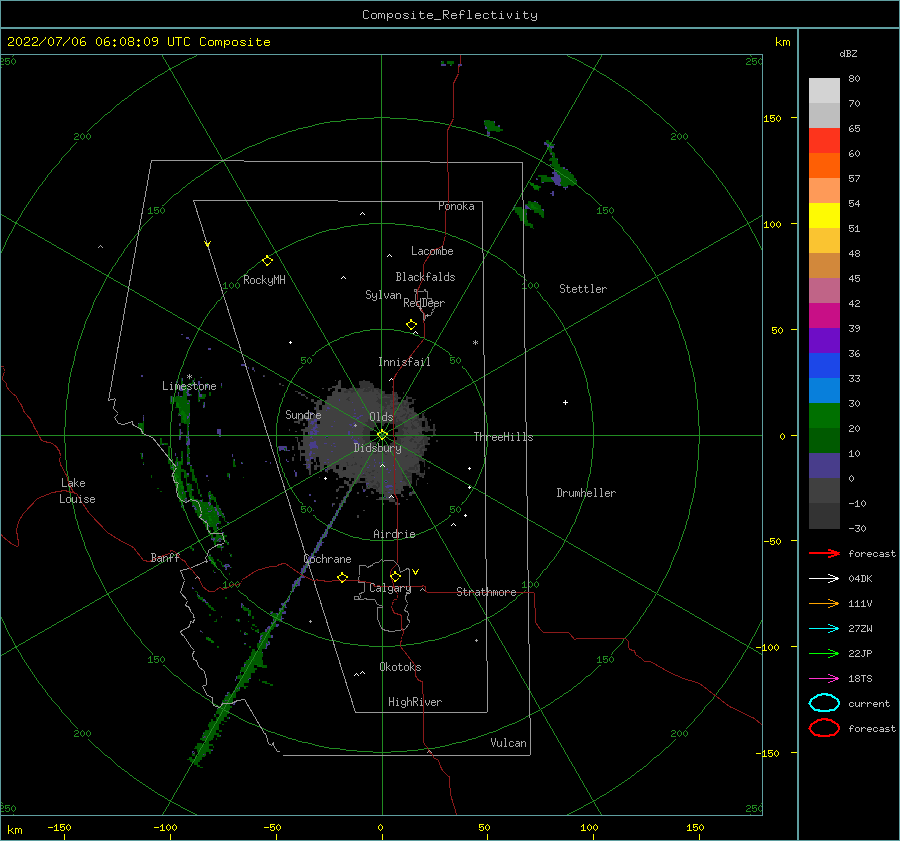The image size is (900, 841).
Task: Click the Airdrie label
Action: coord(394,534)
